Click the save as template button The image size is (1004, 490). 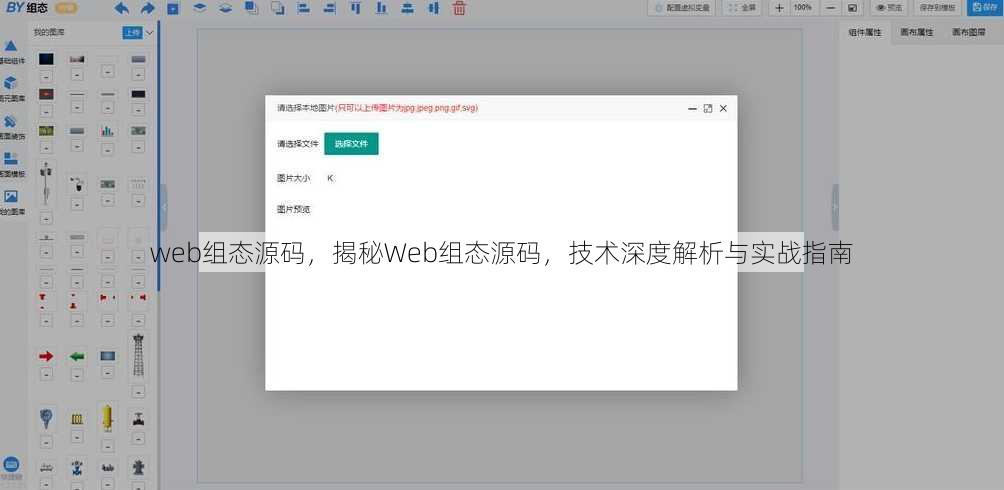(x=937, y=8)
